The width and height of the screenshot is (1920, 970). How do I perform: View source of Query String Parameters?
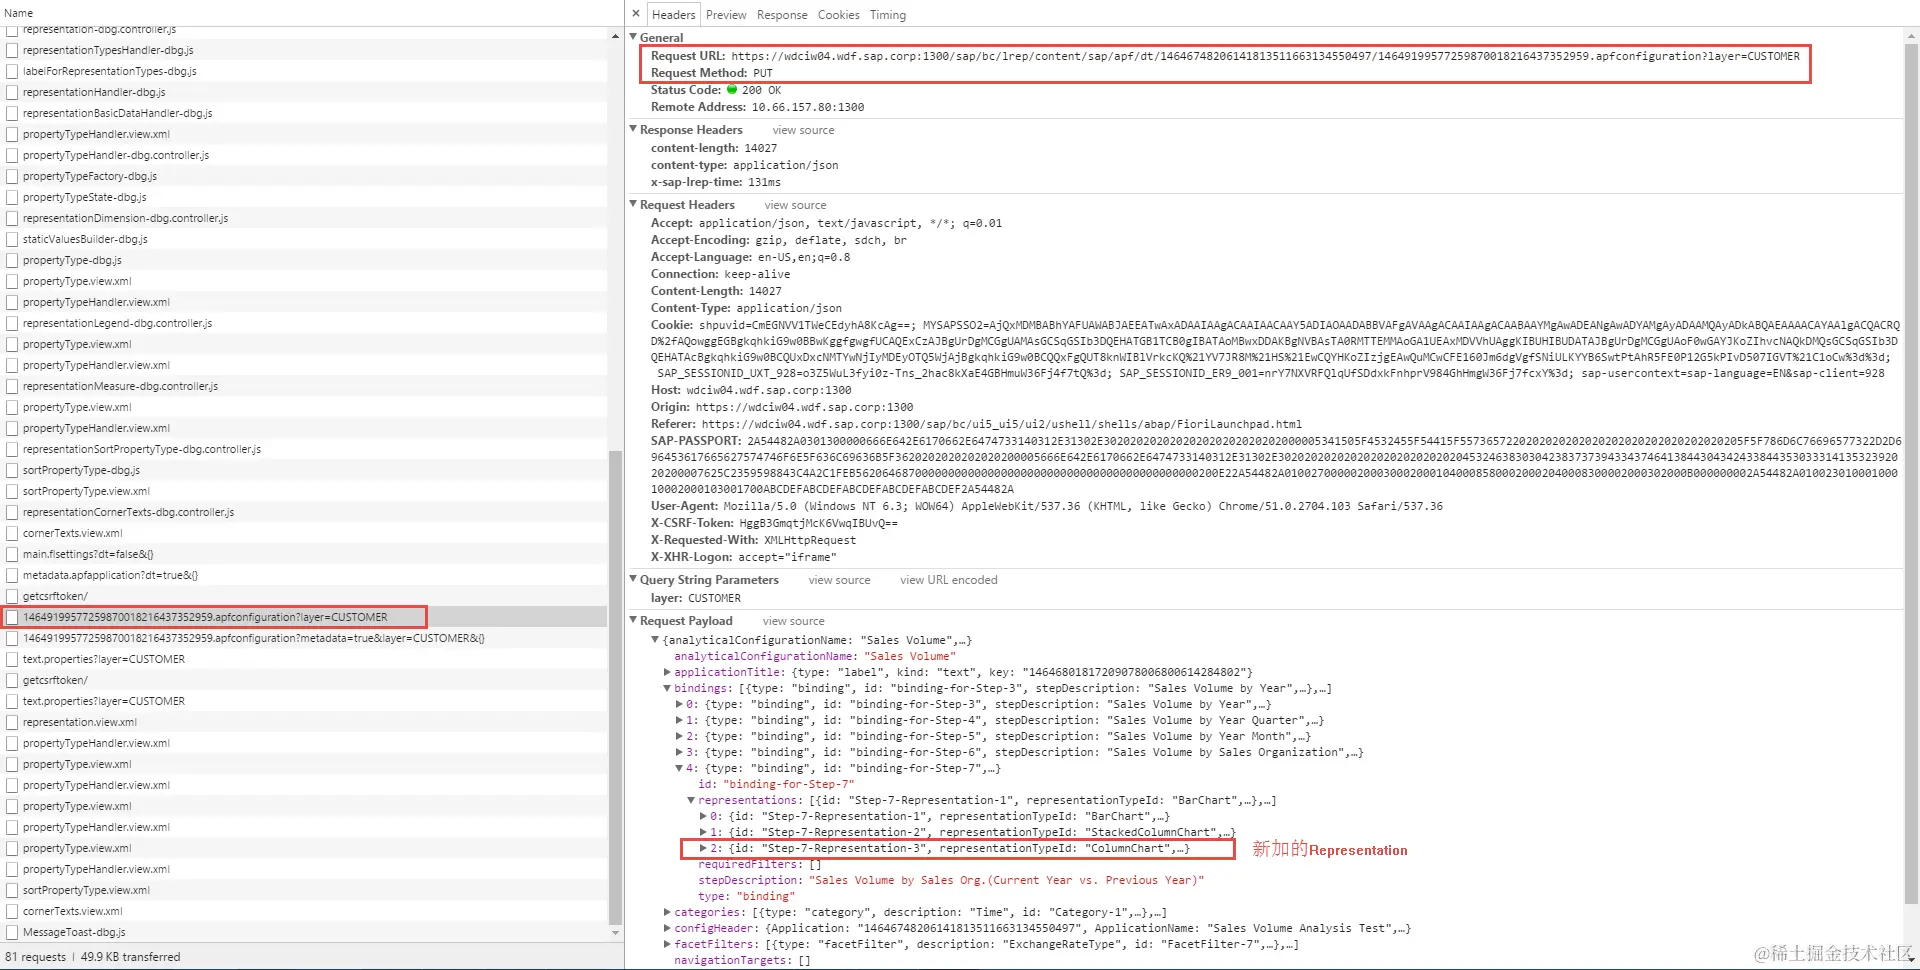click(x=839, y=580)
